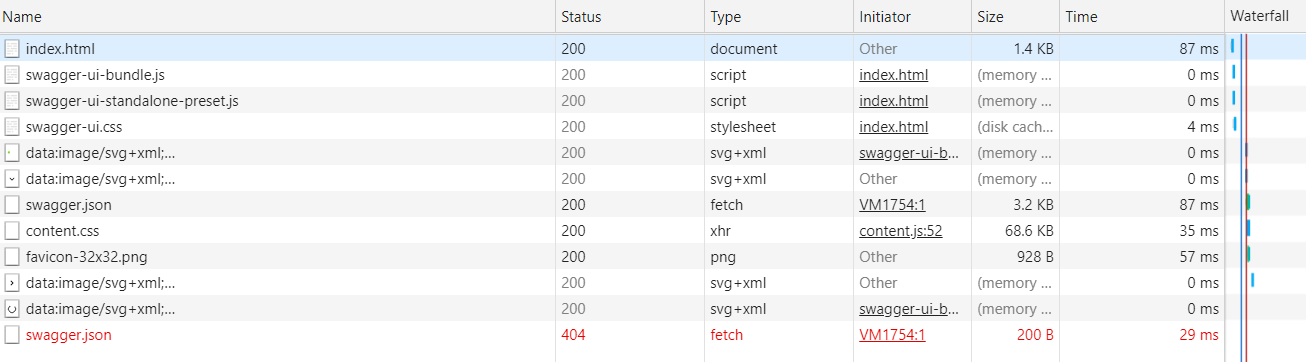Click the red 200 B size value

click(1035, 334)
